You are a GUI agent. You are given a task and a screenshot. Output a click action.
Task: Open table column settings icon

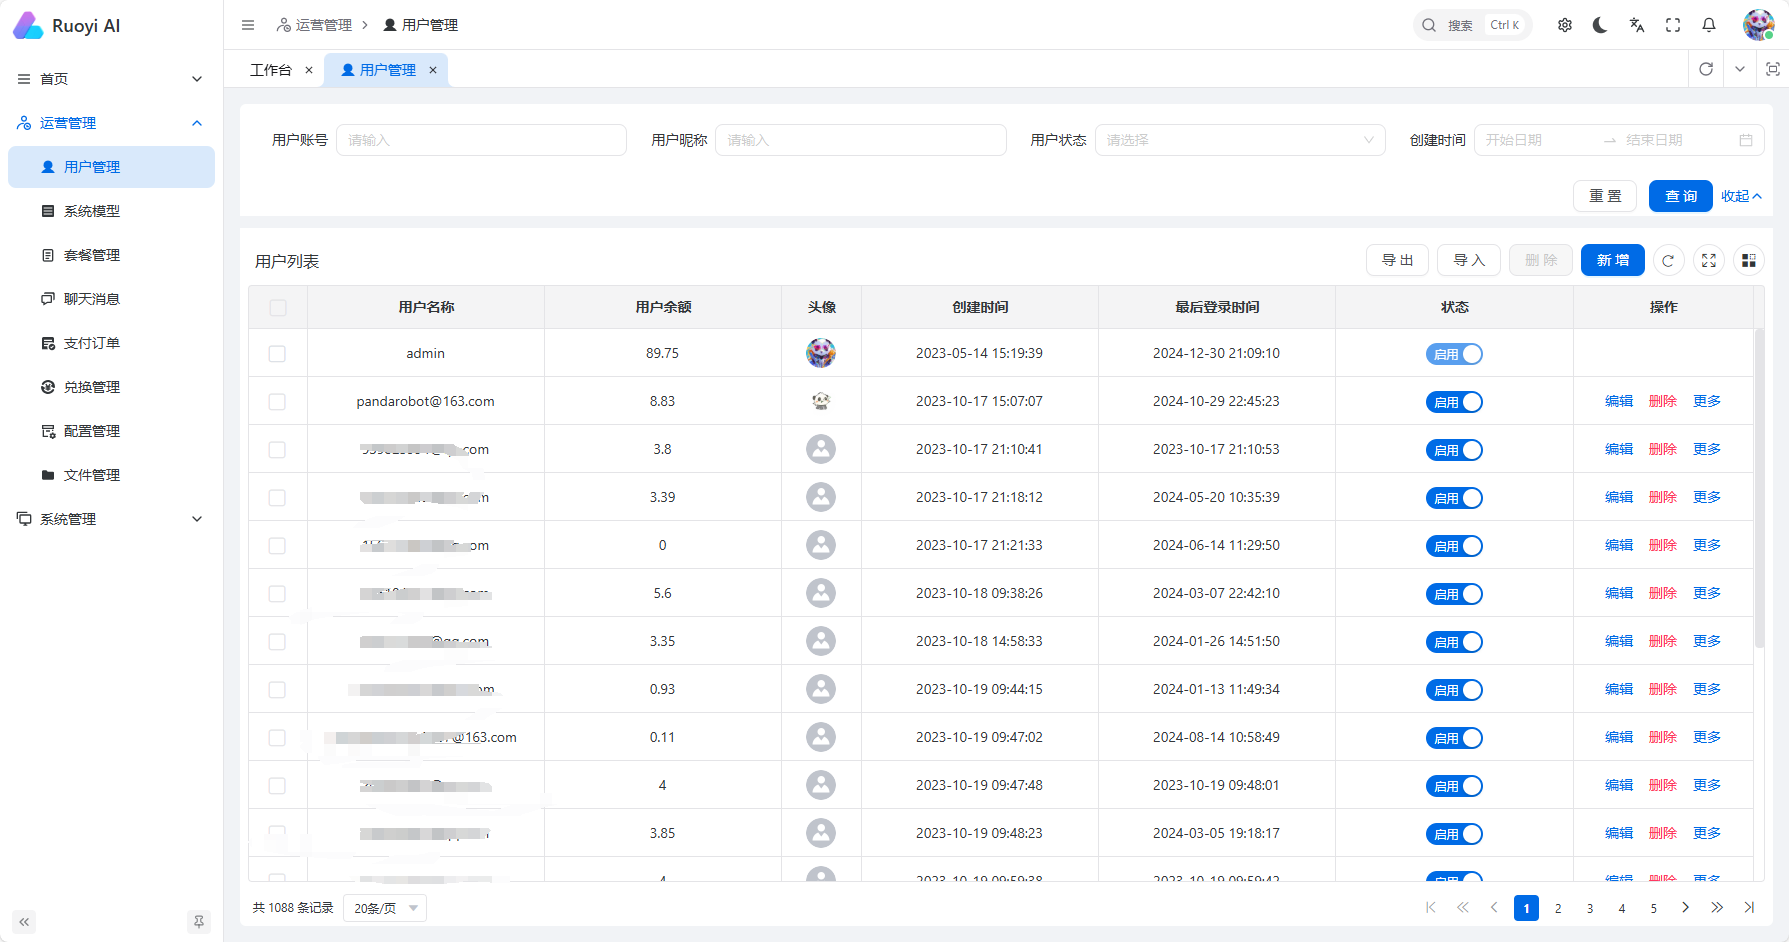click(x=1749, y=261)
